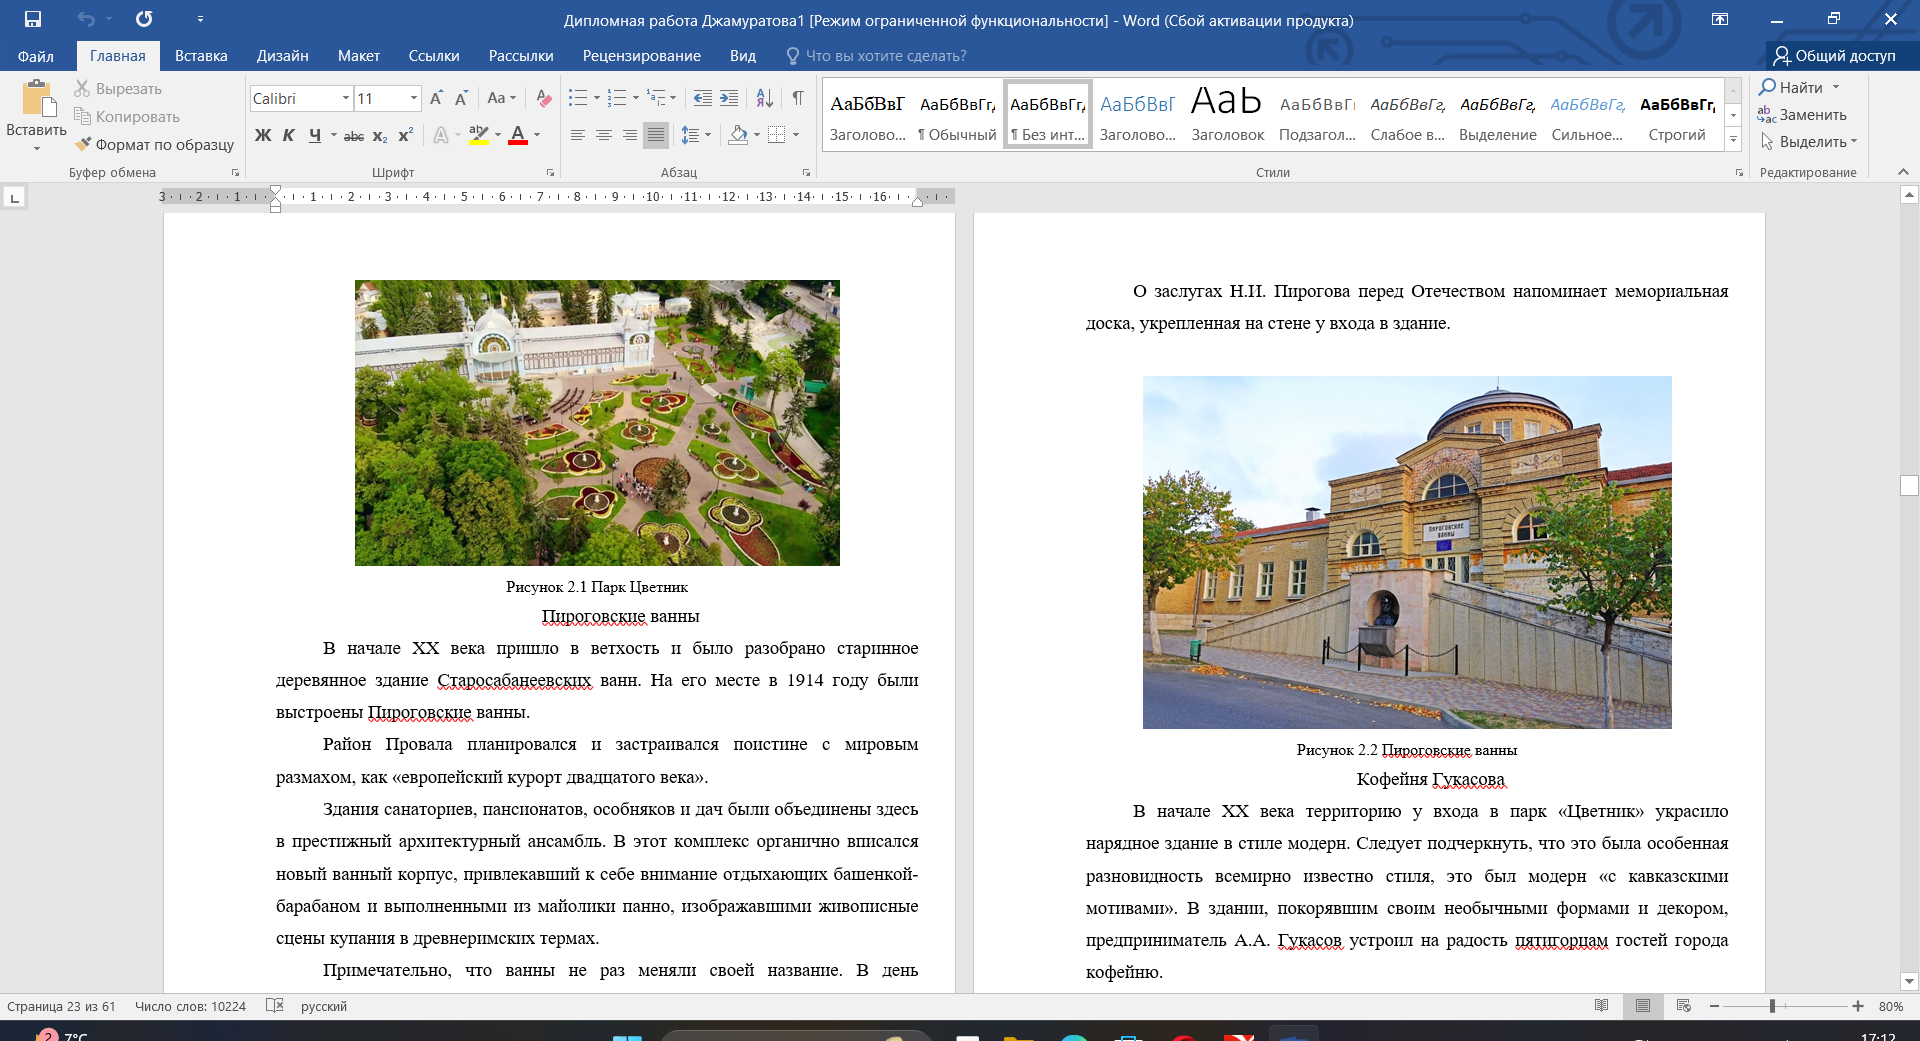
Task: Click the Clear Formatting eraser icon
Action: pyautogui.click(x=544, y=98)
